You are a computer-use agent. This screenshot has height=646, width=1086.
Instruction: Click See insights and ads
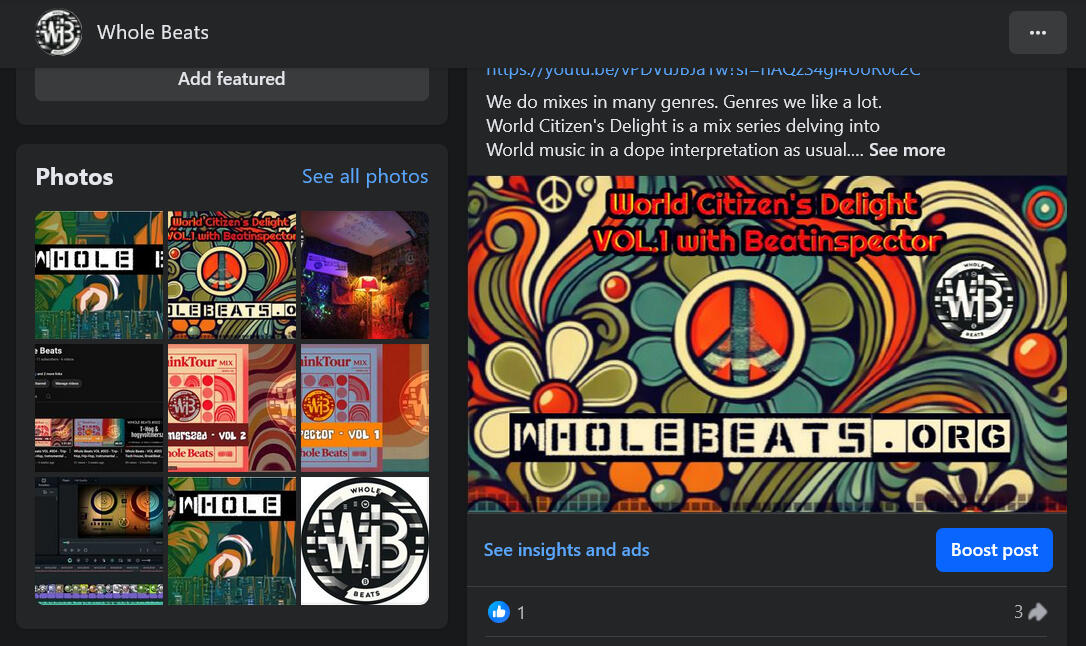pyautogui.click(x=566, y=550)
